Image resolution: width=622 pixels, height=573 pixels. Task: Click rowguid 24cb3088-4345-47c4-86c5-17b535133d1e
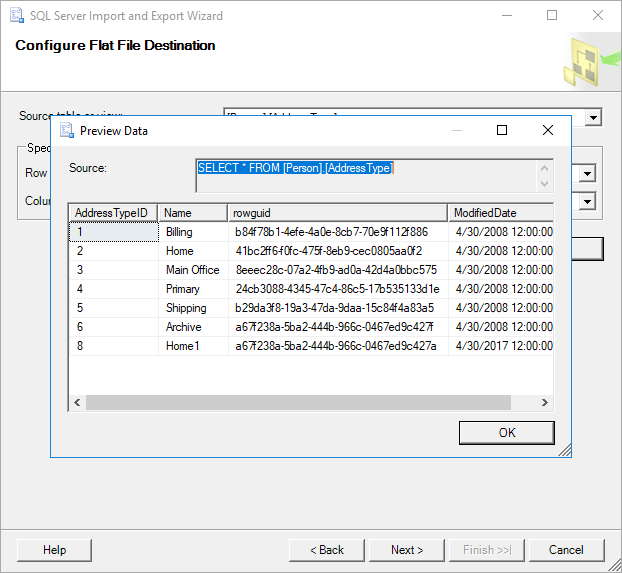(x=338, y=289)
